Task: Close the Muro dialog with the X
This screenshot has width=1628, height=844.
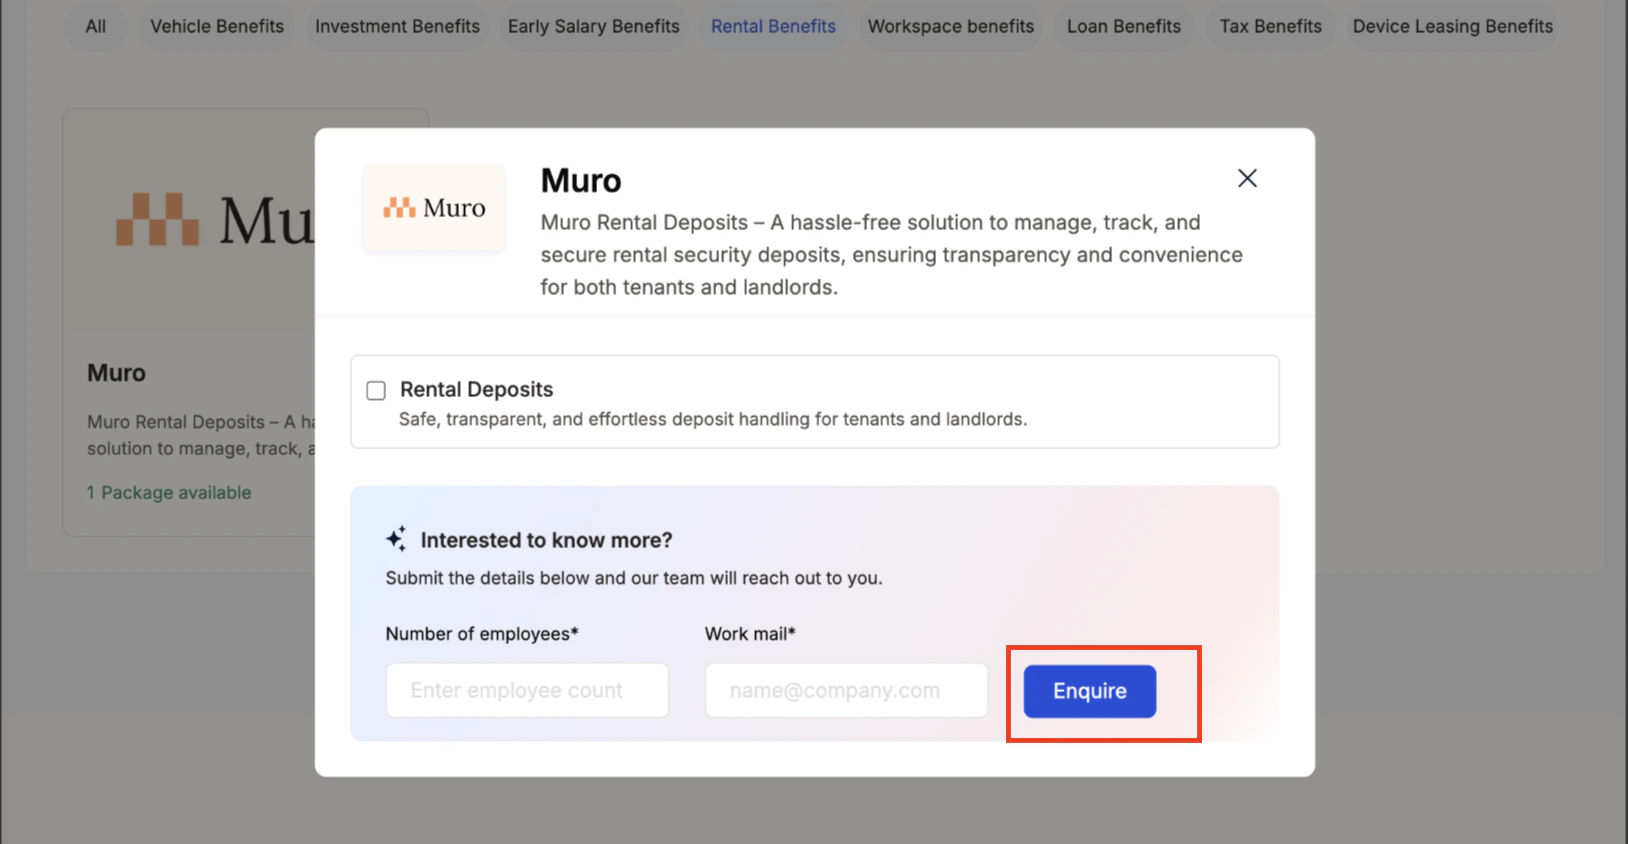Action: [1247, 178]
